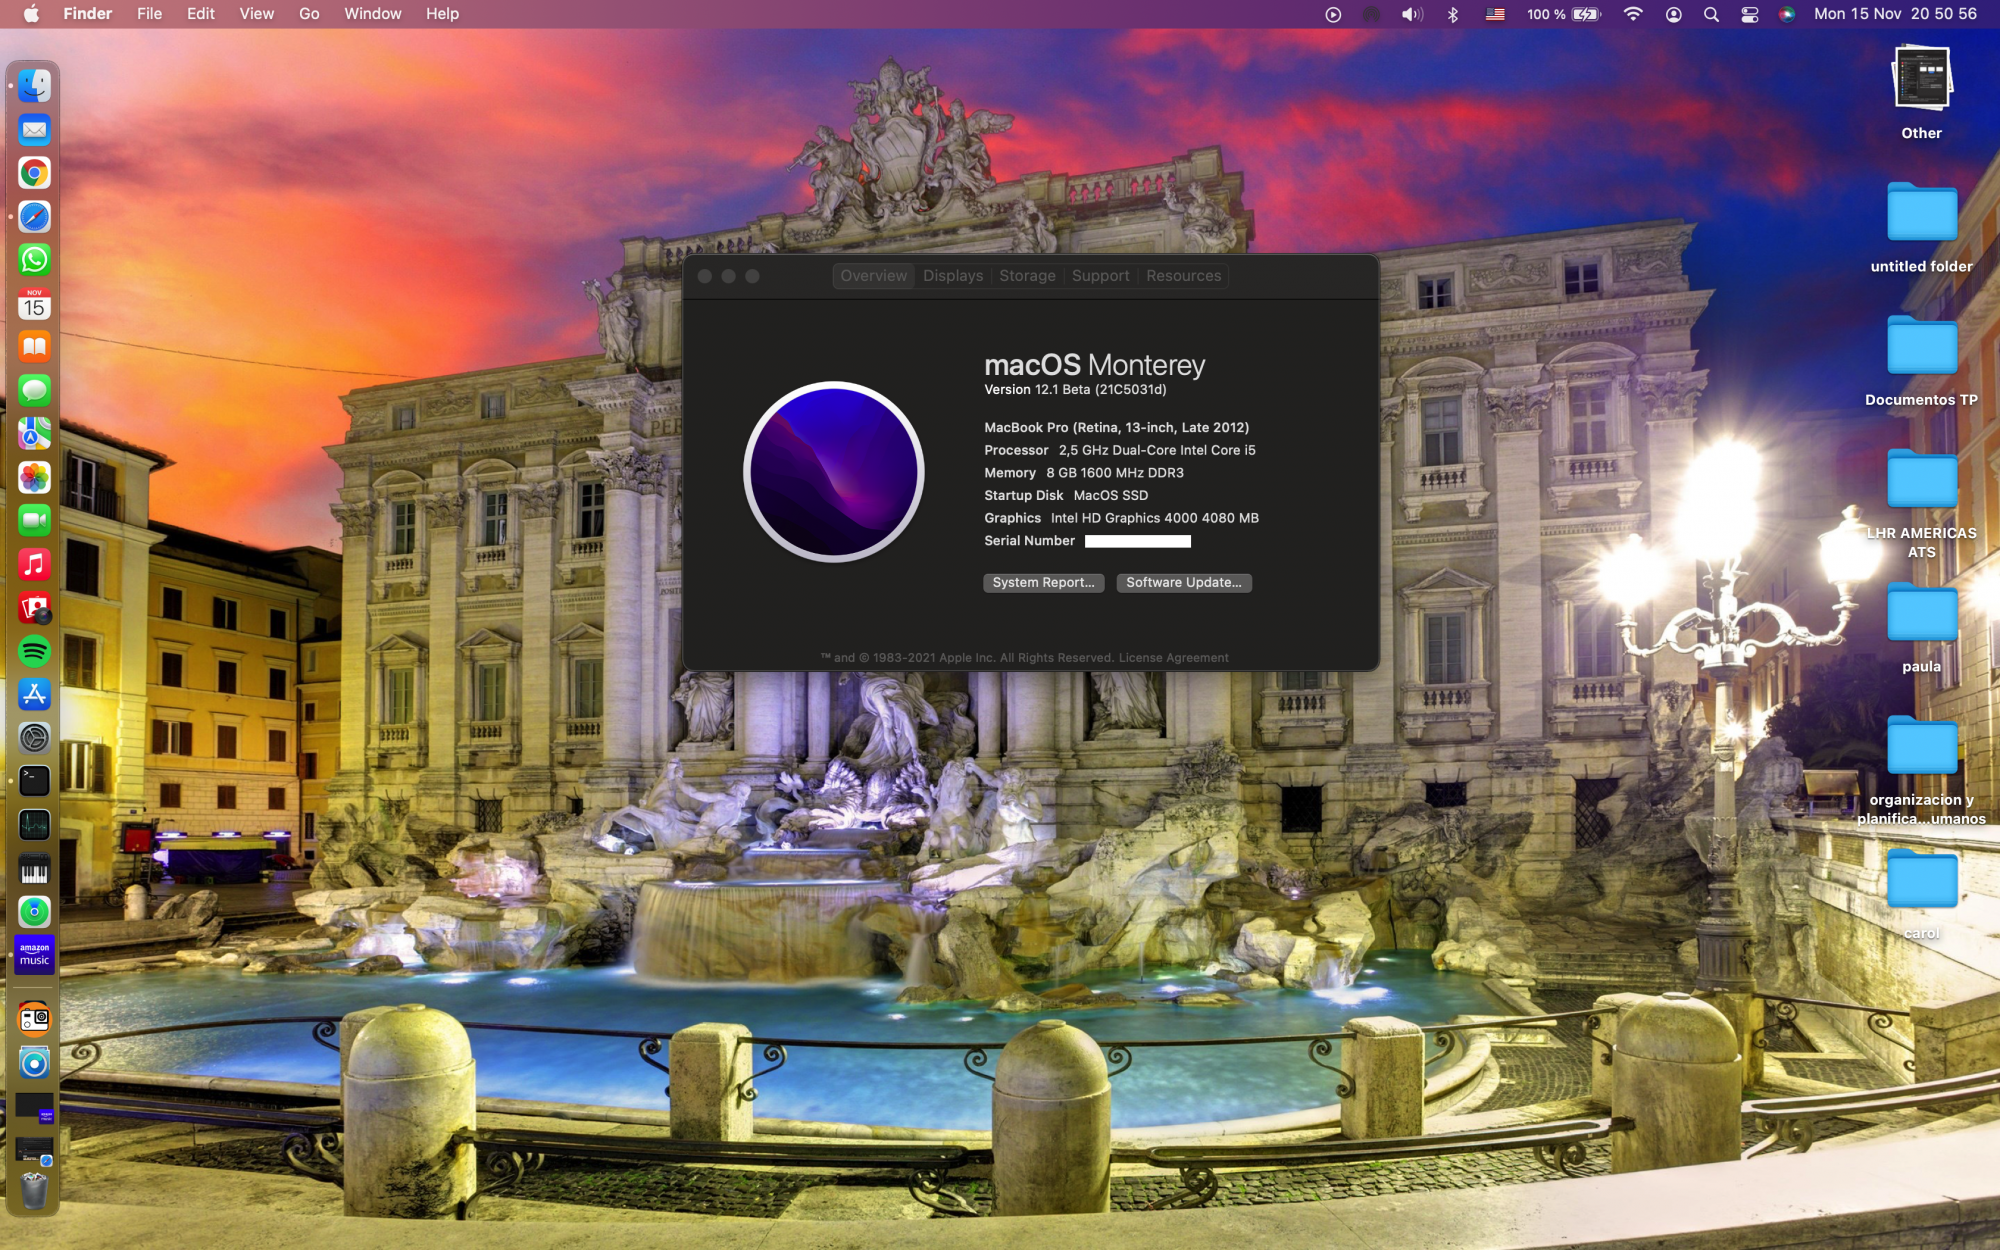The image size is (2000, 1250).
Task: Open the Photos app in dock
Action: [34, 477]
